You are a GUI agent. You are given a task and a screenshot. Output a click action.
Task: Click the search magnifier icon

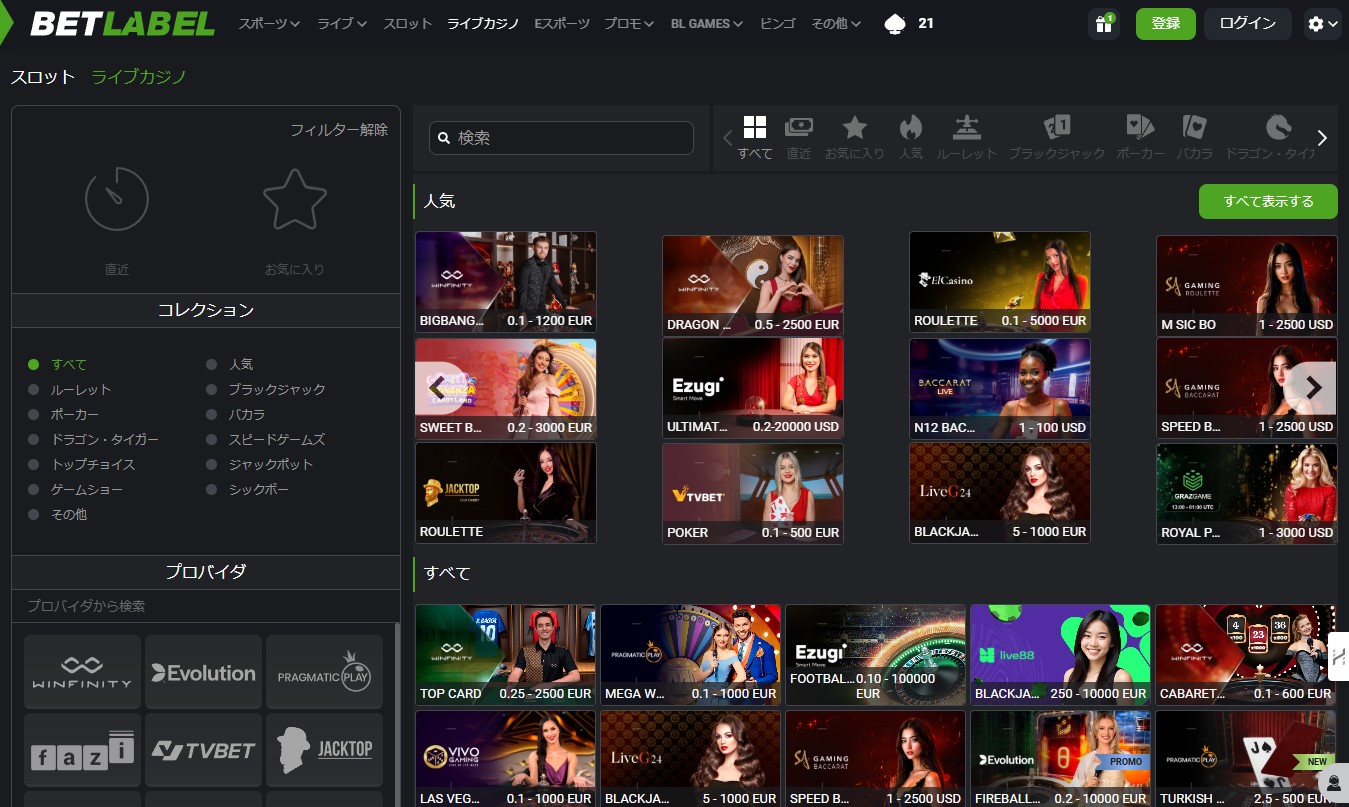[444, 138]
